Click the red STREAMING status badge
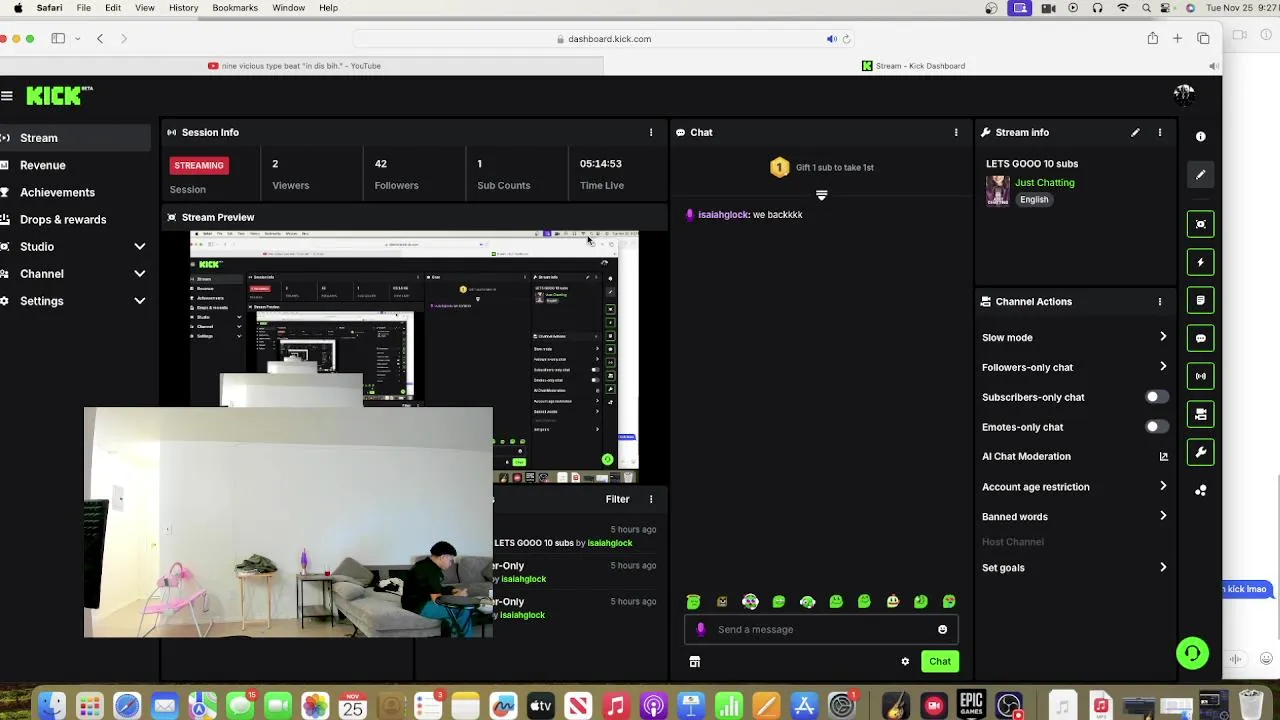Viewport: 1280px width, 720px height. (x=199, y=165)
